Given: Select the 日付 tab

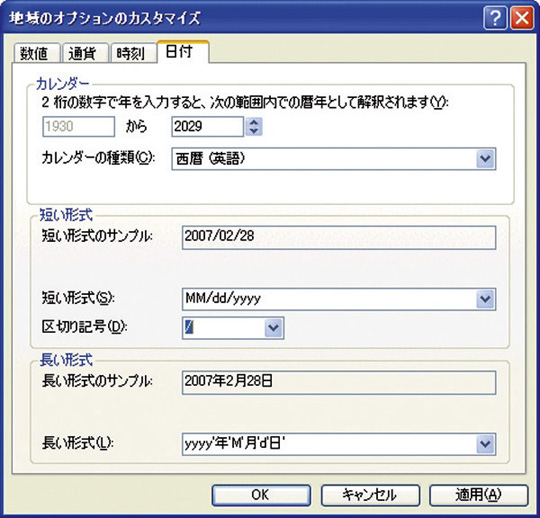Looking at the screenshot, I should click(x=183, y=52).
